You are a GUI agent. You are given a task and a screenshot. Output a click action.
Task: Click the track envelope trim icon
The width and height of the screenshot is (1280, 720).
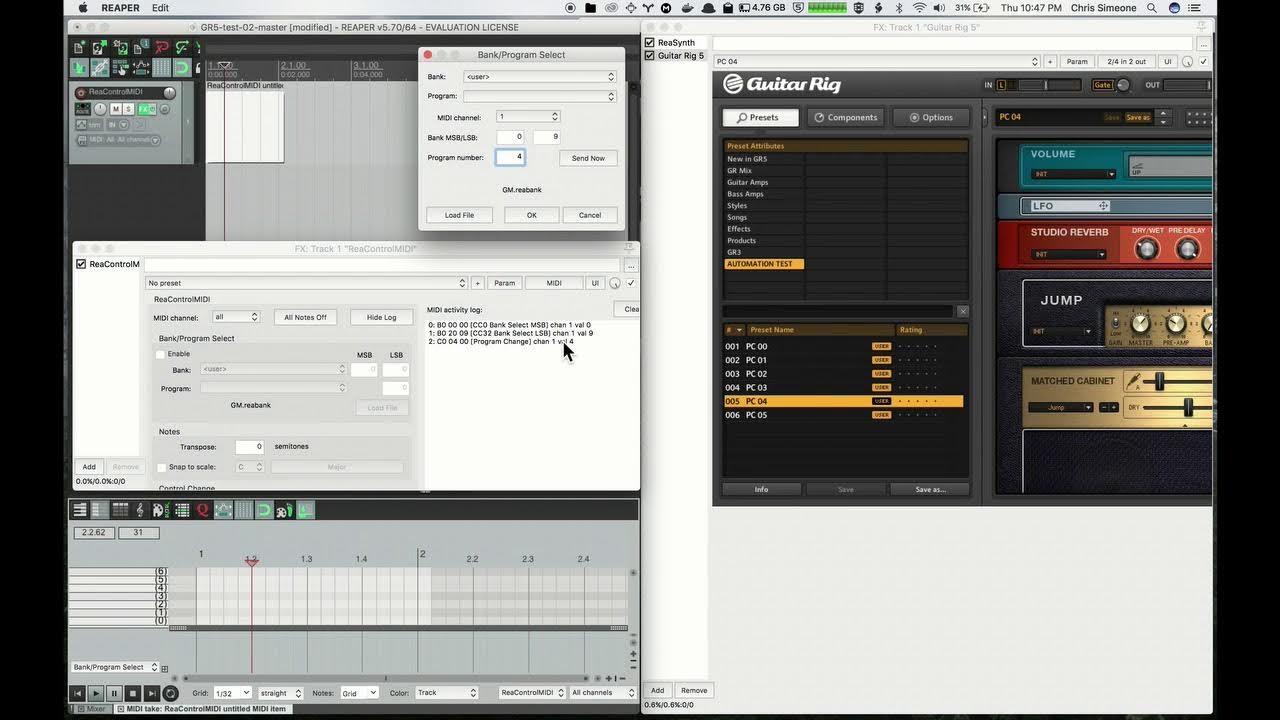pyautogui.click(x=81, y=124)
